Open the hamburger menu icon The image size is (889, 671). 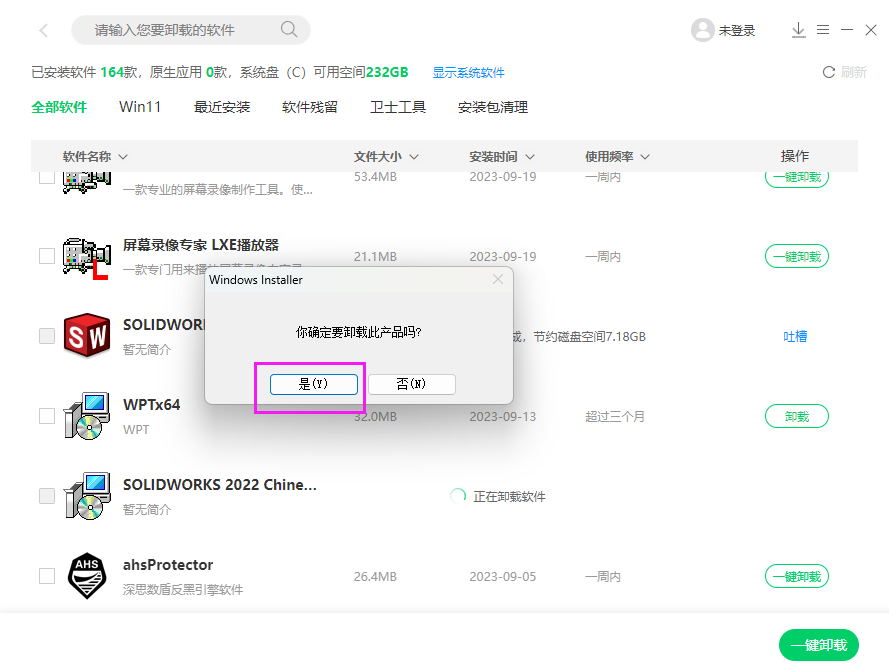[x=823, y=29]
